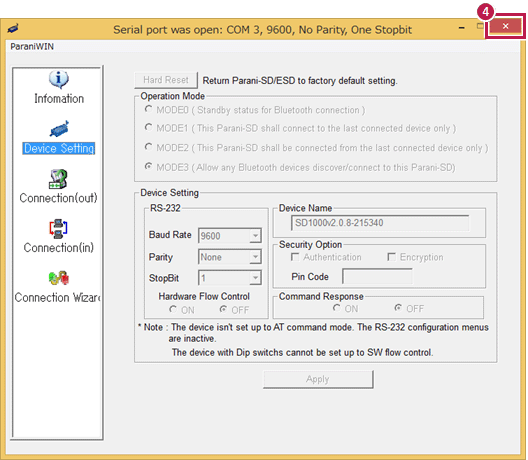Click the Connection Wizard label text

point(58,298)
